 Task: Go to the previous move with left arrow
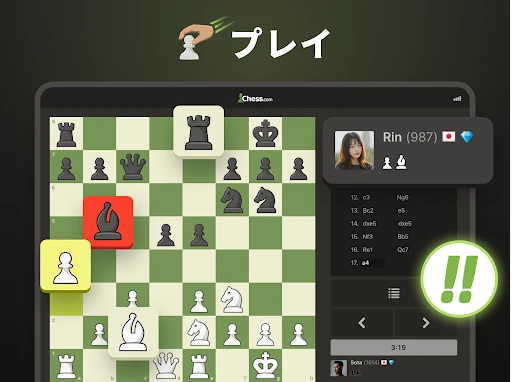click(x=362, y=323)
